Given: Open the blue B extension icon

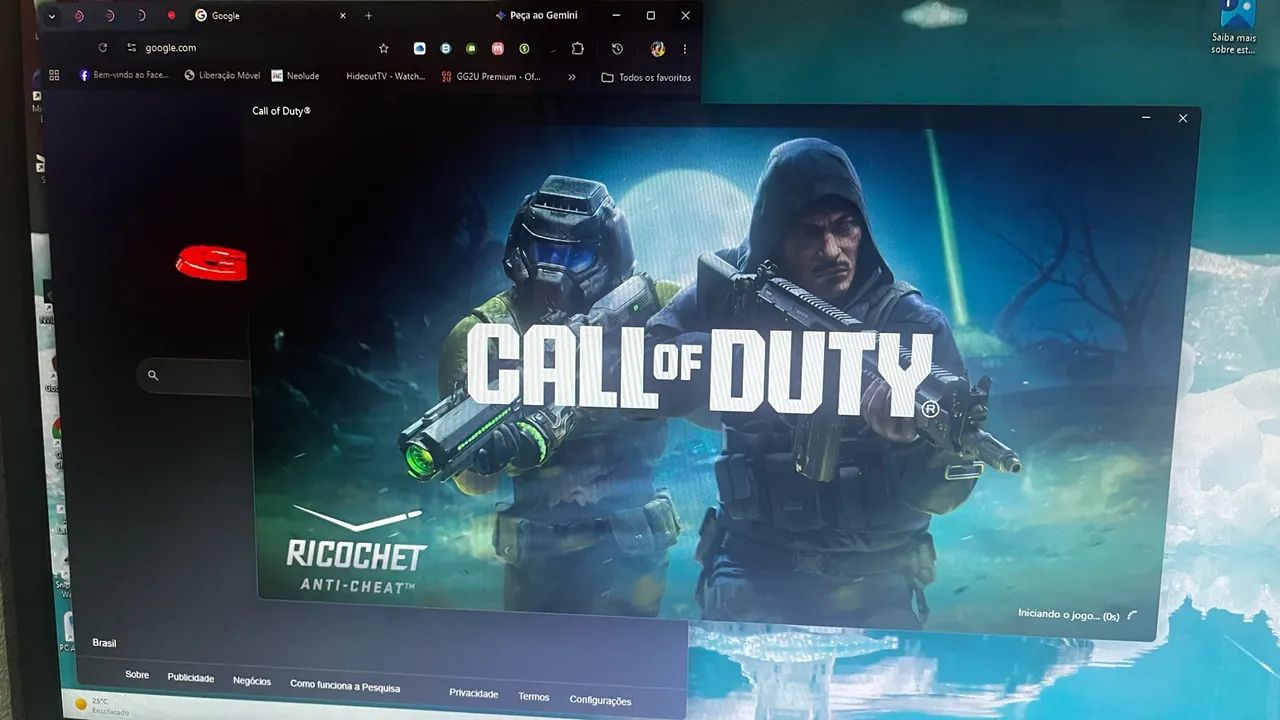Looking at the screenshot, I should point(446,48).
